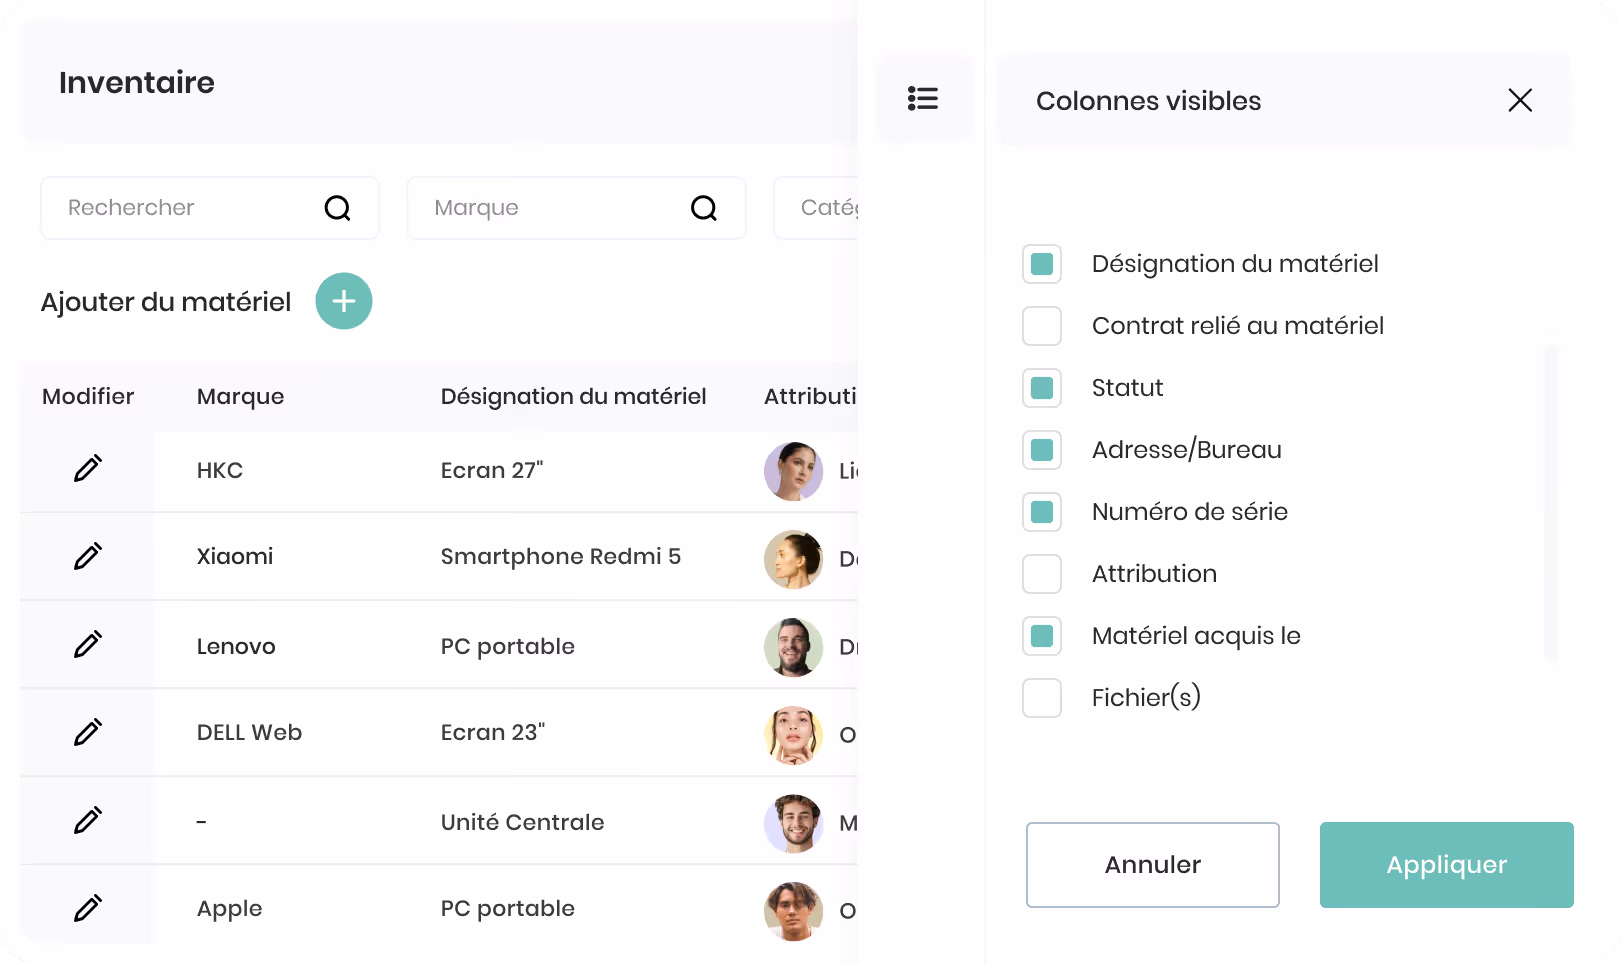Click PC portable in the Apple row

click(x=508, y=908)
